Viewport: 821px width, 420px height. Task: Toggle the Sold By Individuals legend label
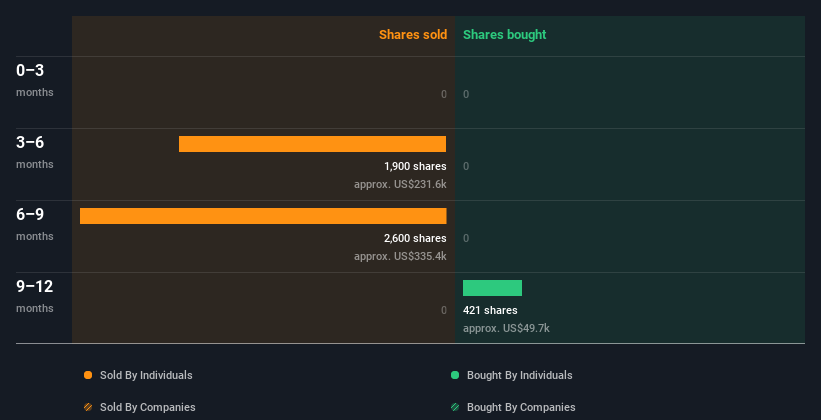coord(146,375)
